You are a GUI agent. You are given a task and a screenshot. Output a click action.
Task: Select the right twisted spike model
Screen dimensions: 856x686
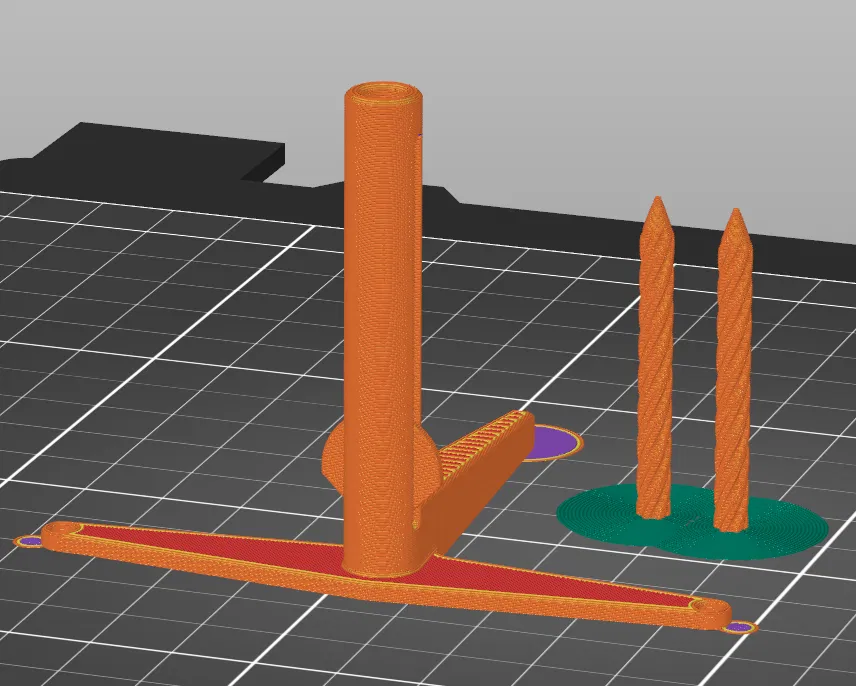click(x=734, y=370)
